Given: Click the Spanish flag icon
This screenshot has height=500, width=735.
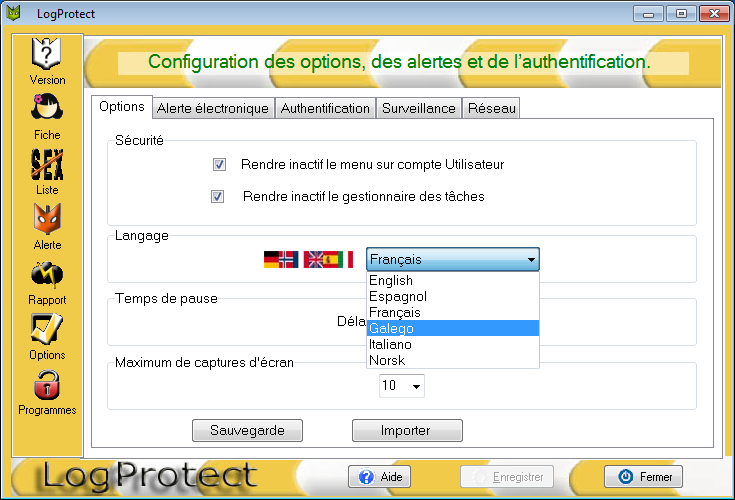Looking at the screenshot, I should click(330, 259).
